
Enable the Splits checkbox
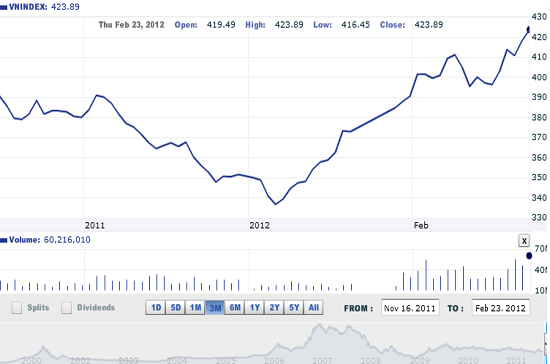tap(16, 308)
